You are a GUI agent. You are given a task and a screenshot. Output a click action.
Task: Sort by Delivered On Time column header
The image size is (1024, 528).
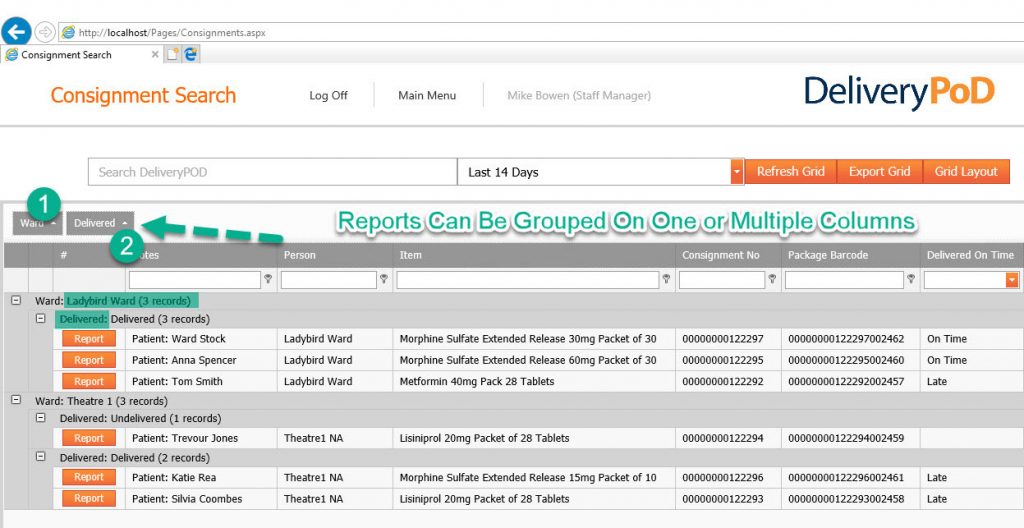tap(970, 255)
